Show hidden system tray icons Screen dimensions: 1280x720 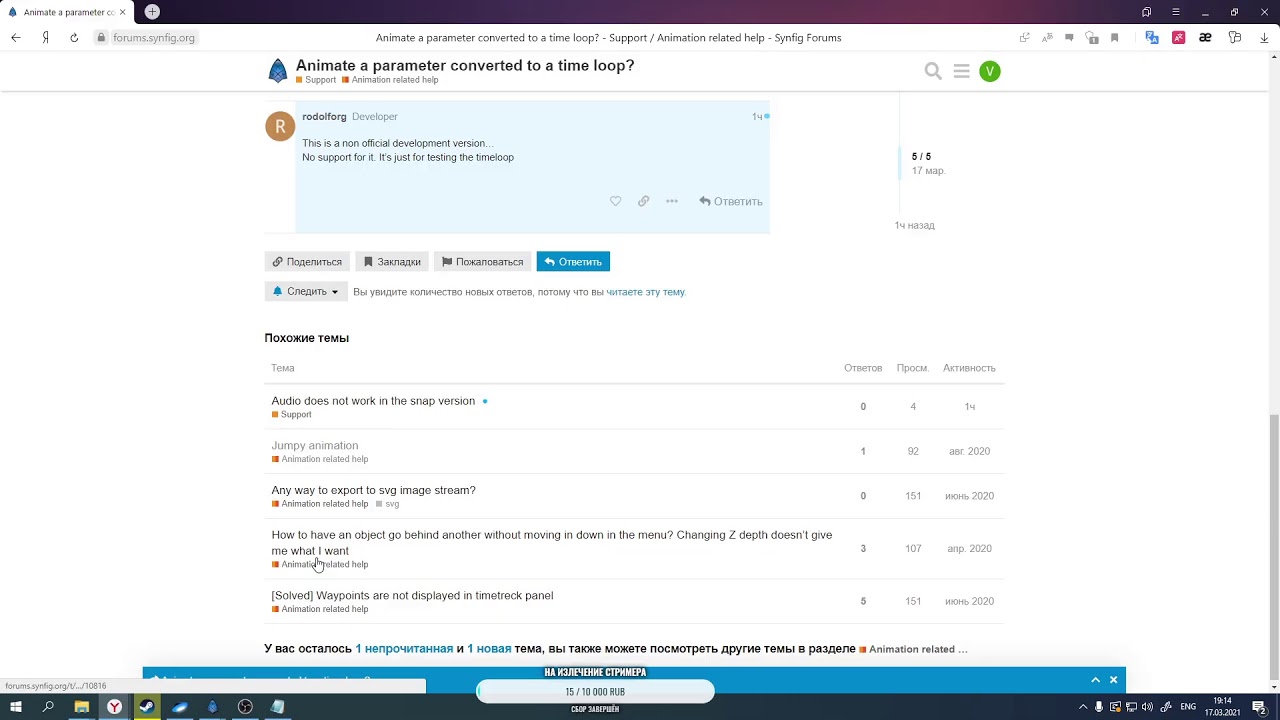pos(1083,707)
